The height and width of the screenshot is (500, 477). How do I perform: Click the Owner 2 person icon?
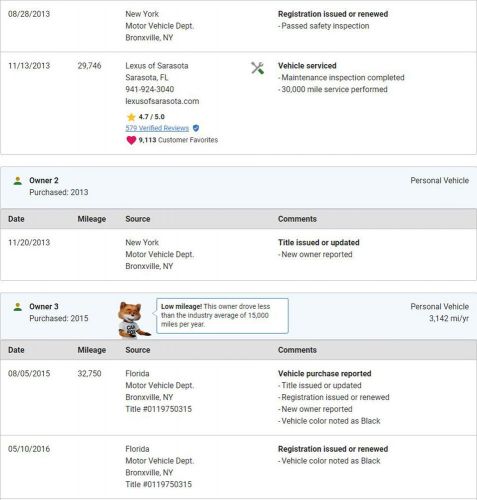(x=18, y=181)
